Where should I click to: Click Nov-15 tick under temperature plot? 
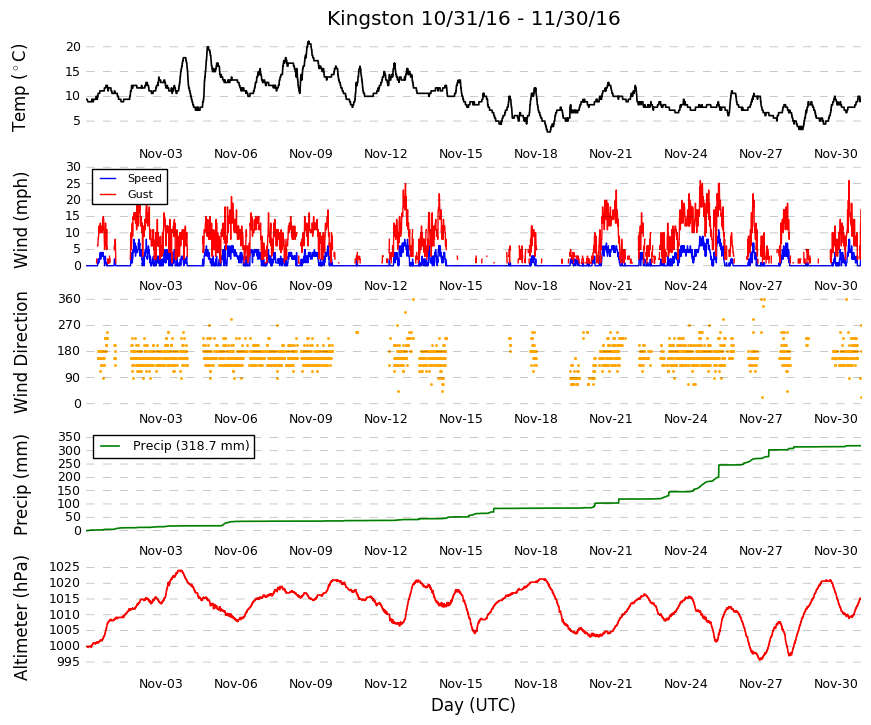tap(460, 154)
